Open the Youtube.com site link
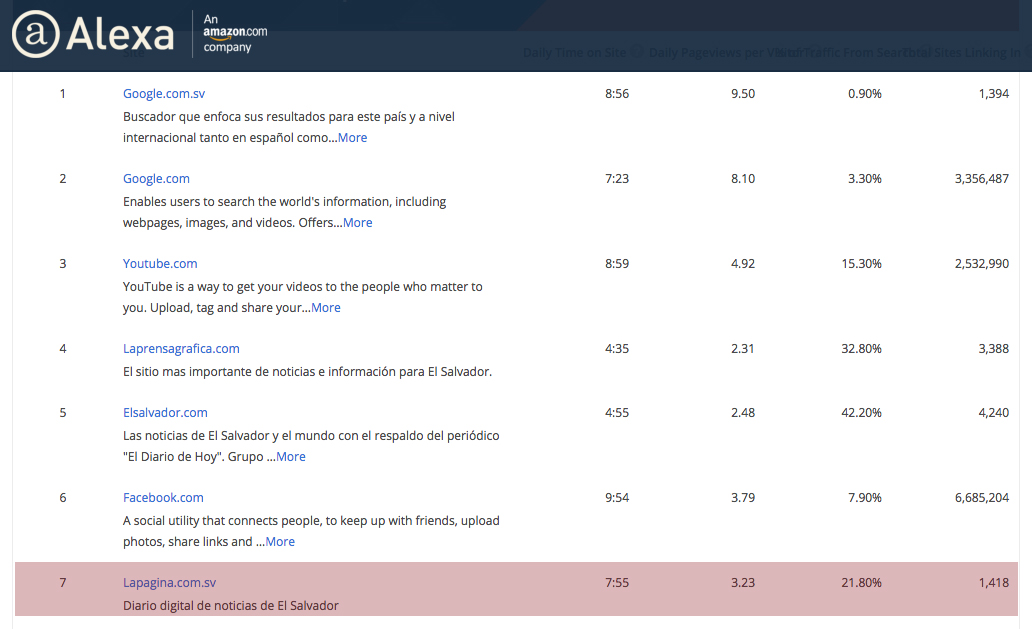 pos(160,264)
